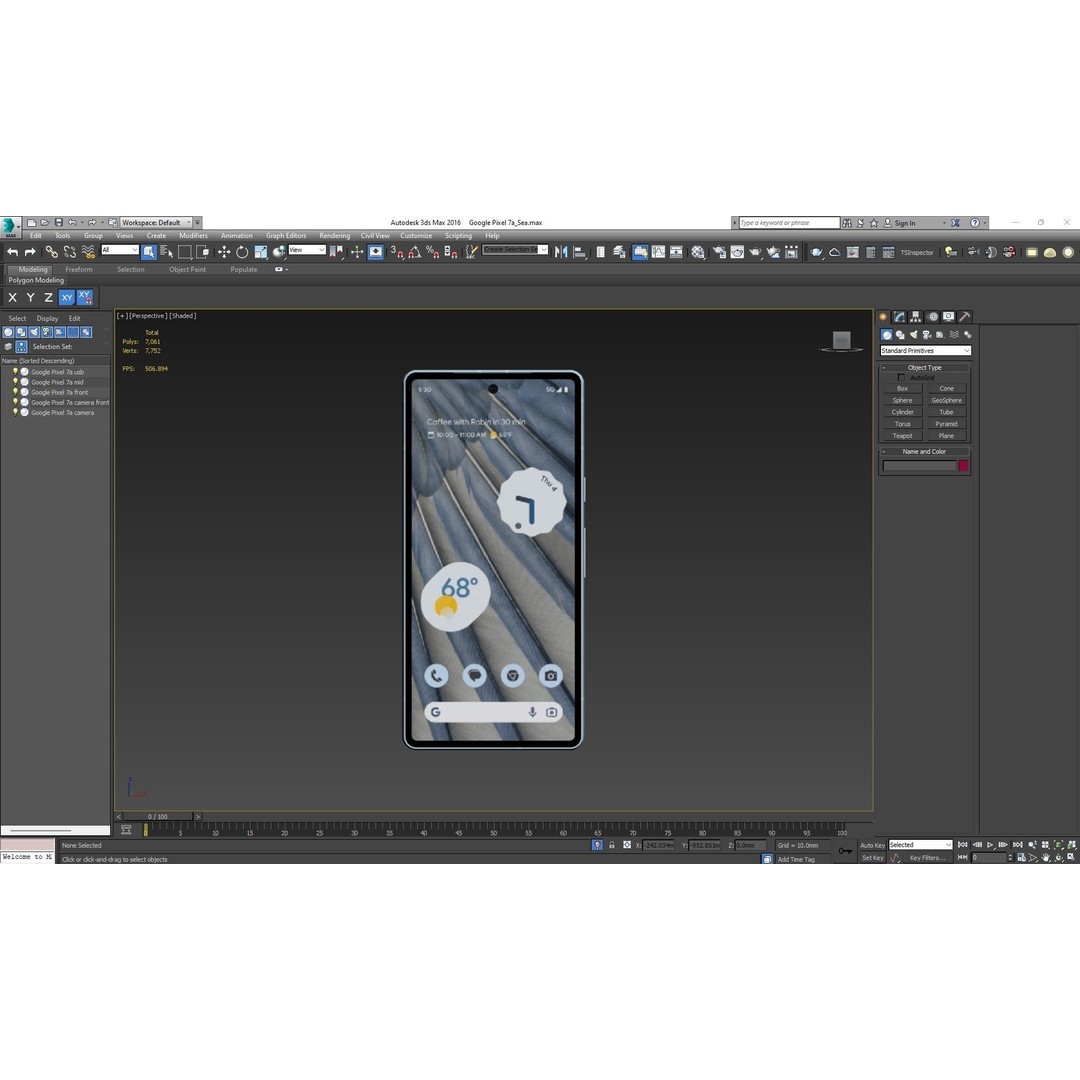Toggle visibility bulb of Google Pixel 7a front

coord(15,392)
